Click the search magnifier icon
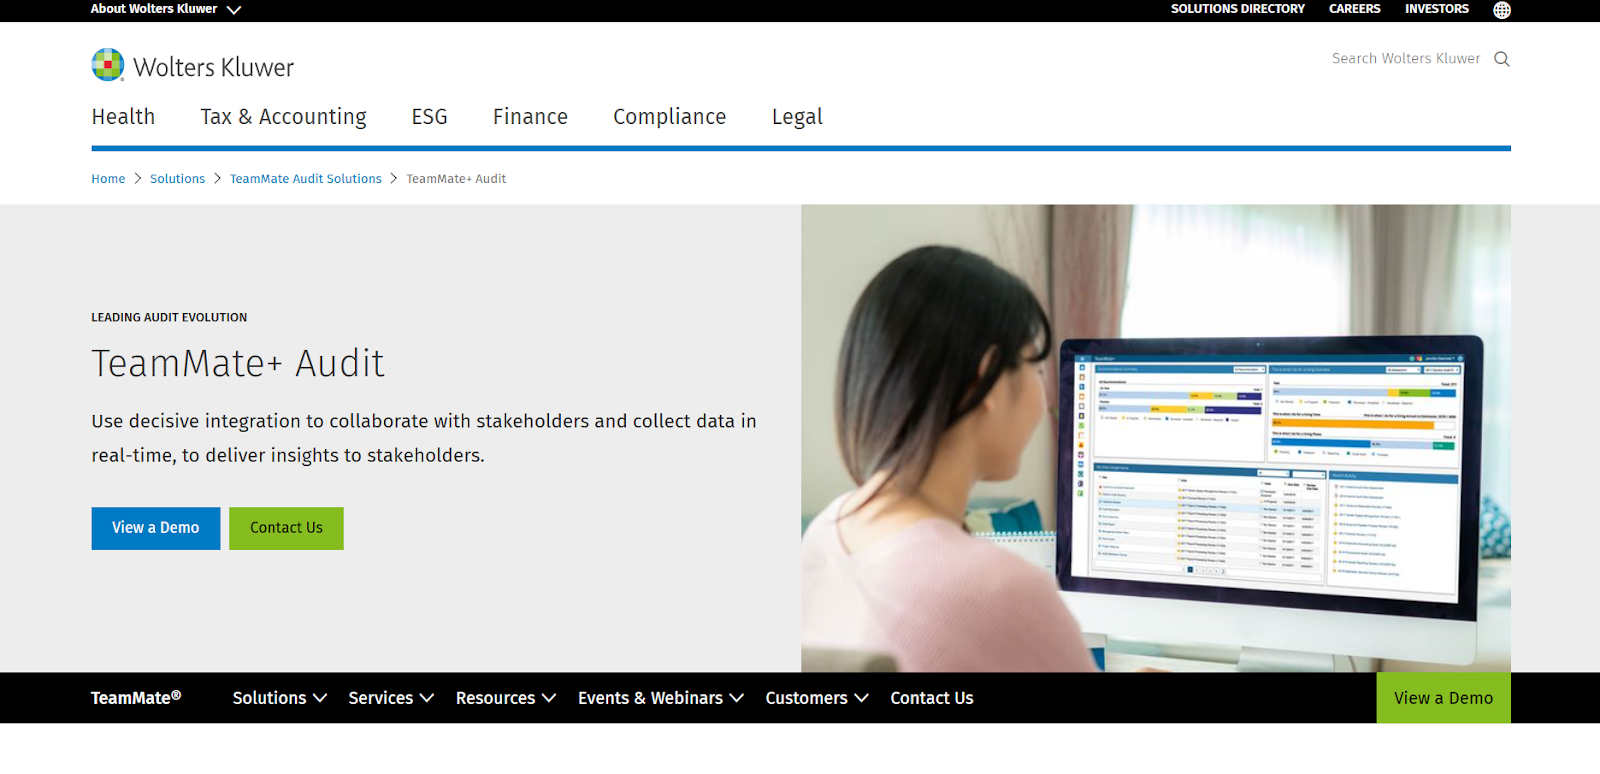The height and width of the screenshot is (774, 1600). (x=1501, y=59)
